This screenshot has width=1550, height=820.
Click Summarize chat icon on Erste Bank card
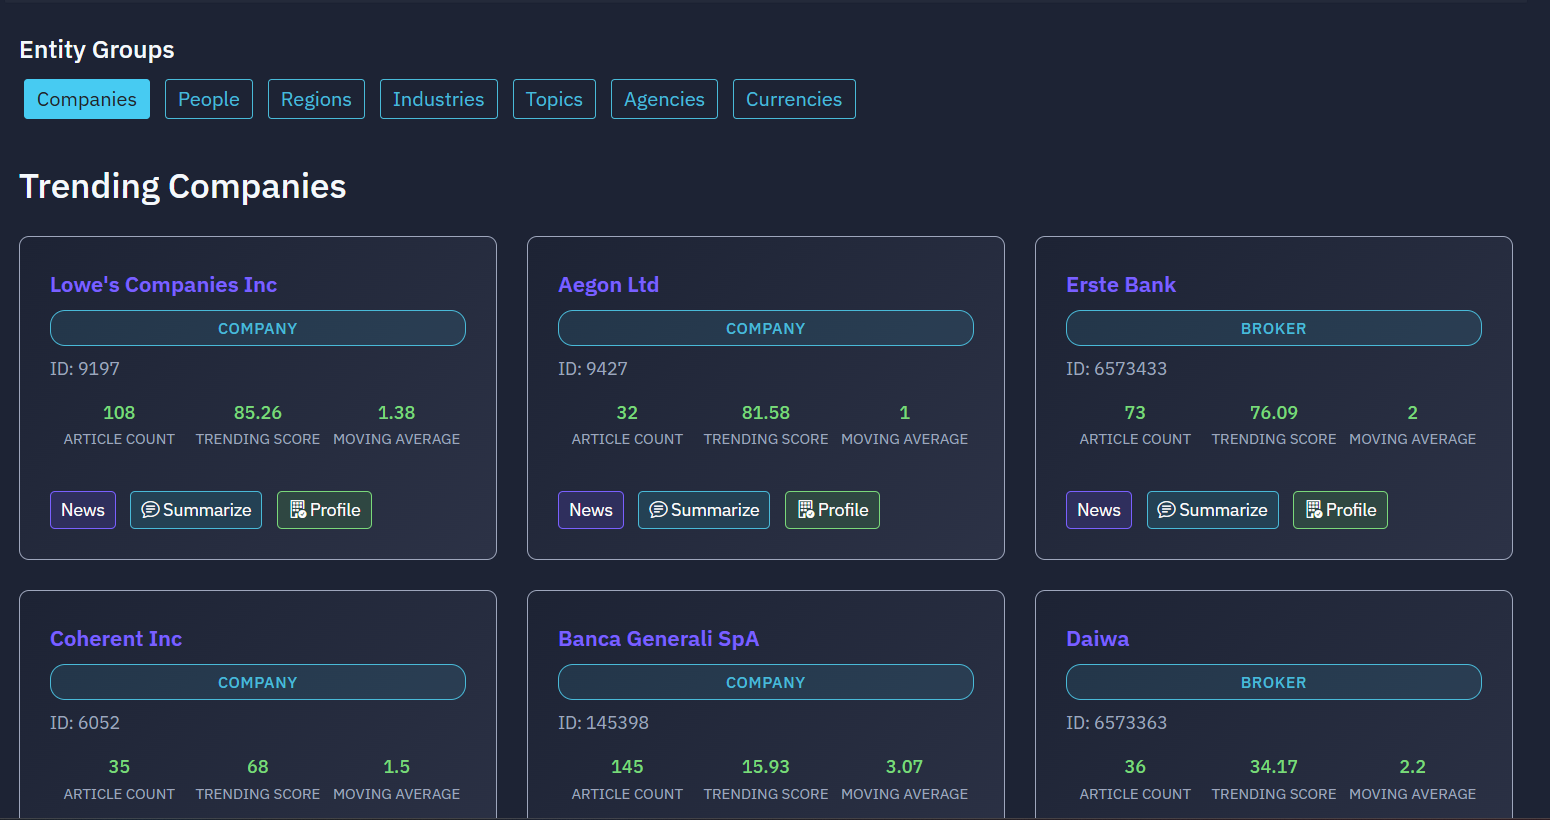pyautogui.click(x=1166, y=510)
